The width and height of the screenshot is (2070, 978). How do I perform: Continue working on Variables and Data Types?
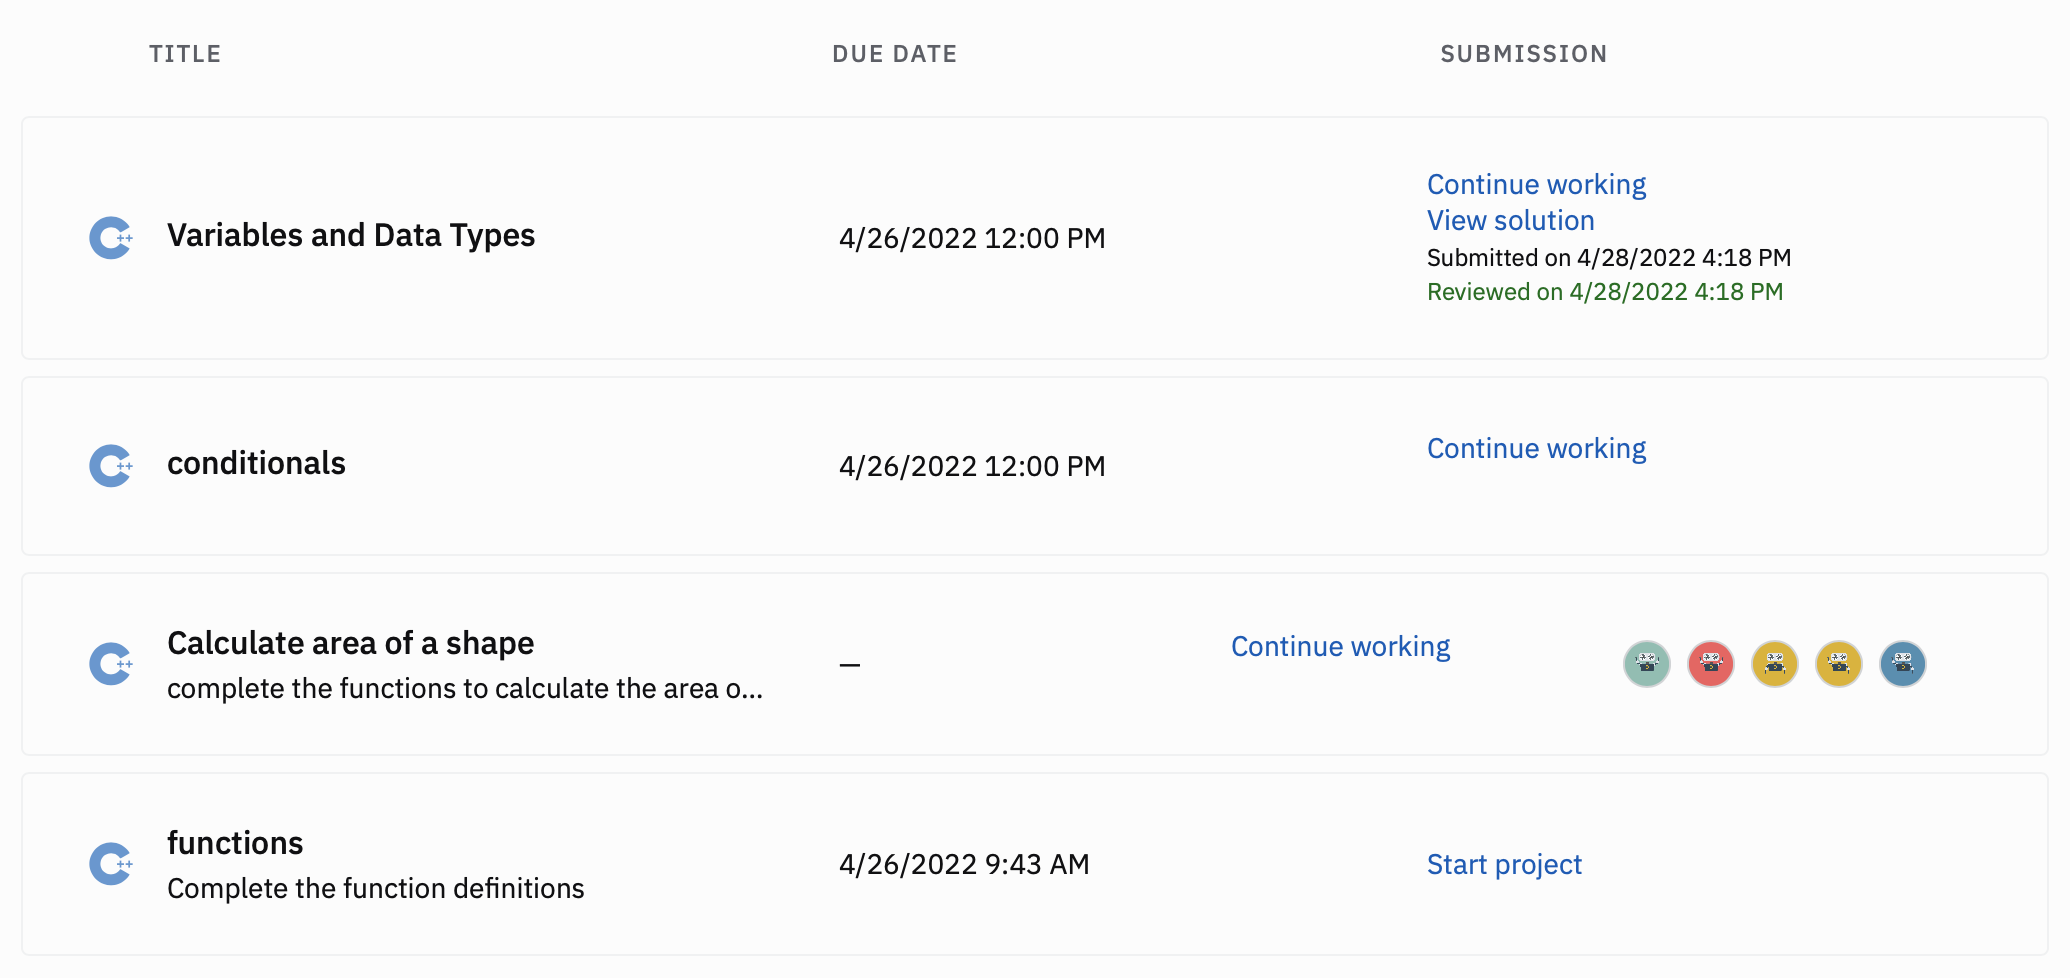coord(1536,185)
